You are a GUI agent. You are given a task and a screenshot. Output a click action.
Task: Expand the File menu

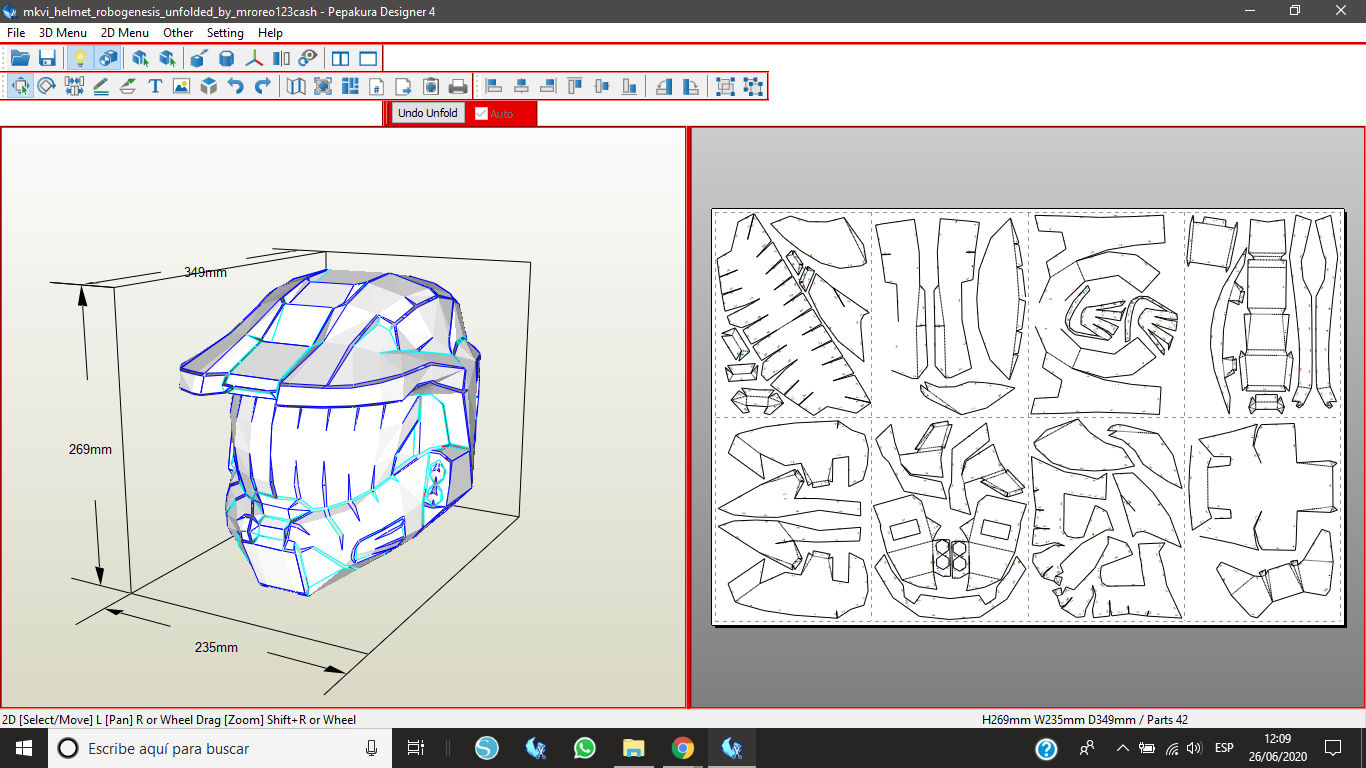[16, 33]
